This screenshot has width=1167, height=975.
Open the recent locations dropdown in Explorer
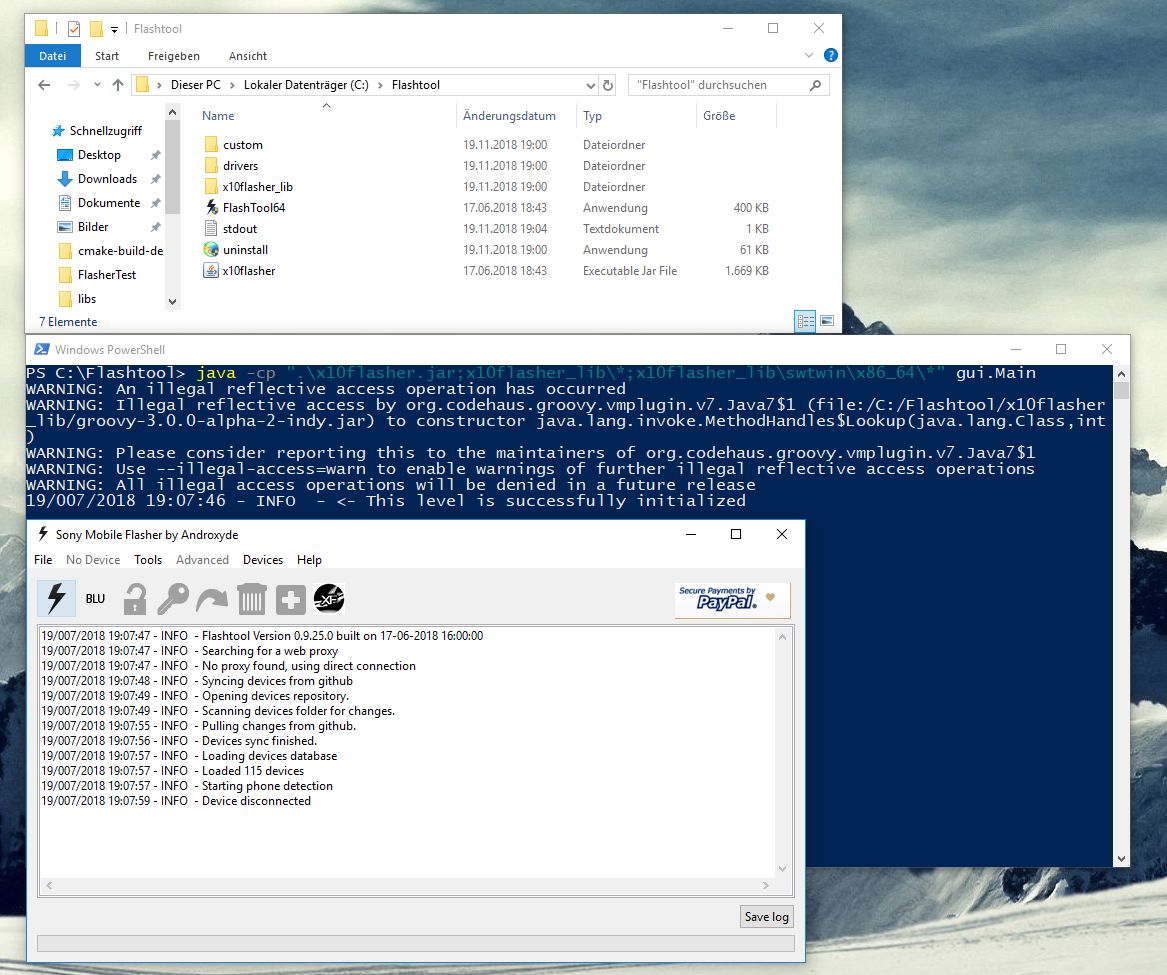point(97,85)
